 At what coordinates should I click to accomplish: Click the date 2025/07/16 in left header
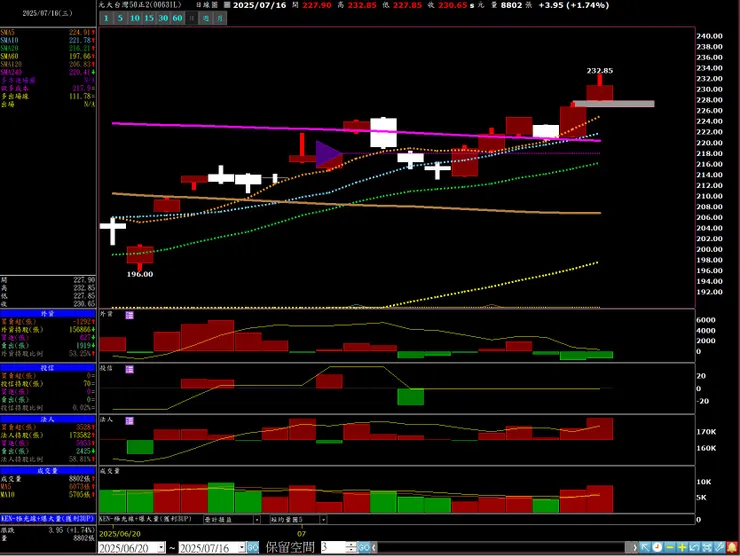(47, 13)
